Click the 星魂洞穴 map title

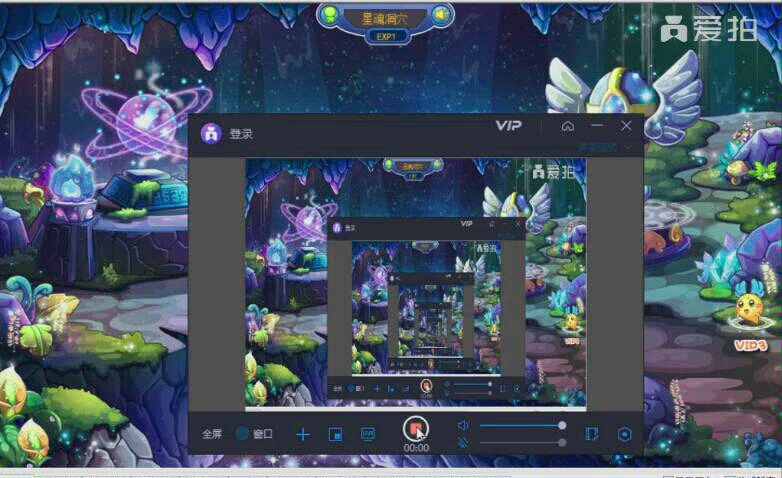coord(385,19)
